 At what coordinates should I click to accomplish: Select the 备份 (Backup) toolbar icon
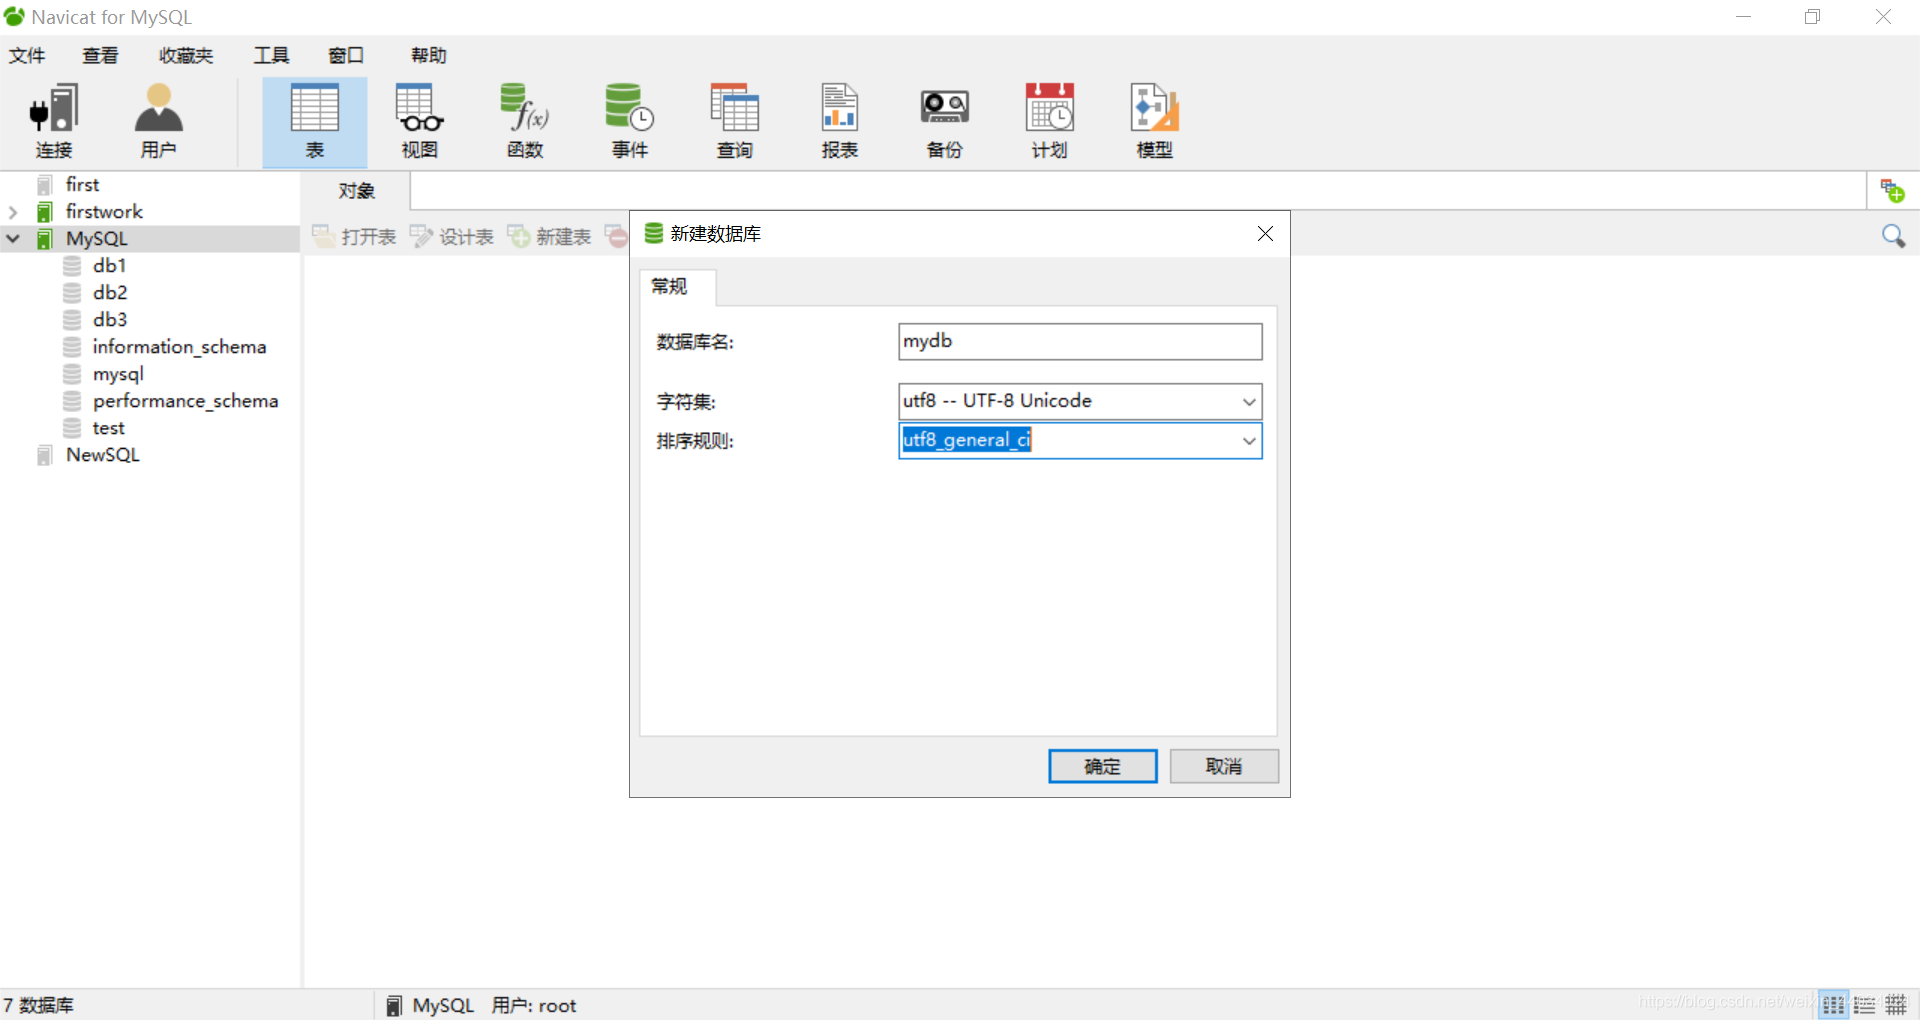coord(944,121)
